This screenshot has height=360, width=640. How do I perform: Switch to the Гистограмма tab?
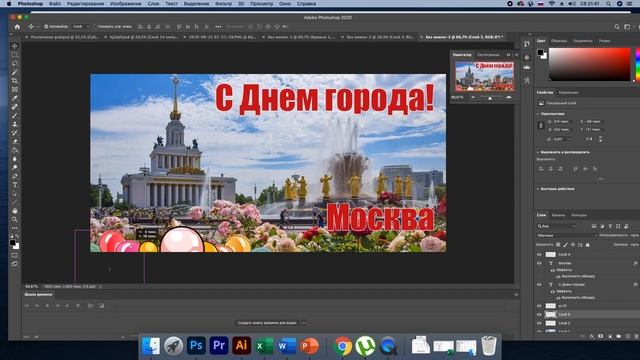(x=488, y=55)
